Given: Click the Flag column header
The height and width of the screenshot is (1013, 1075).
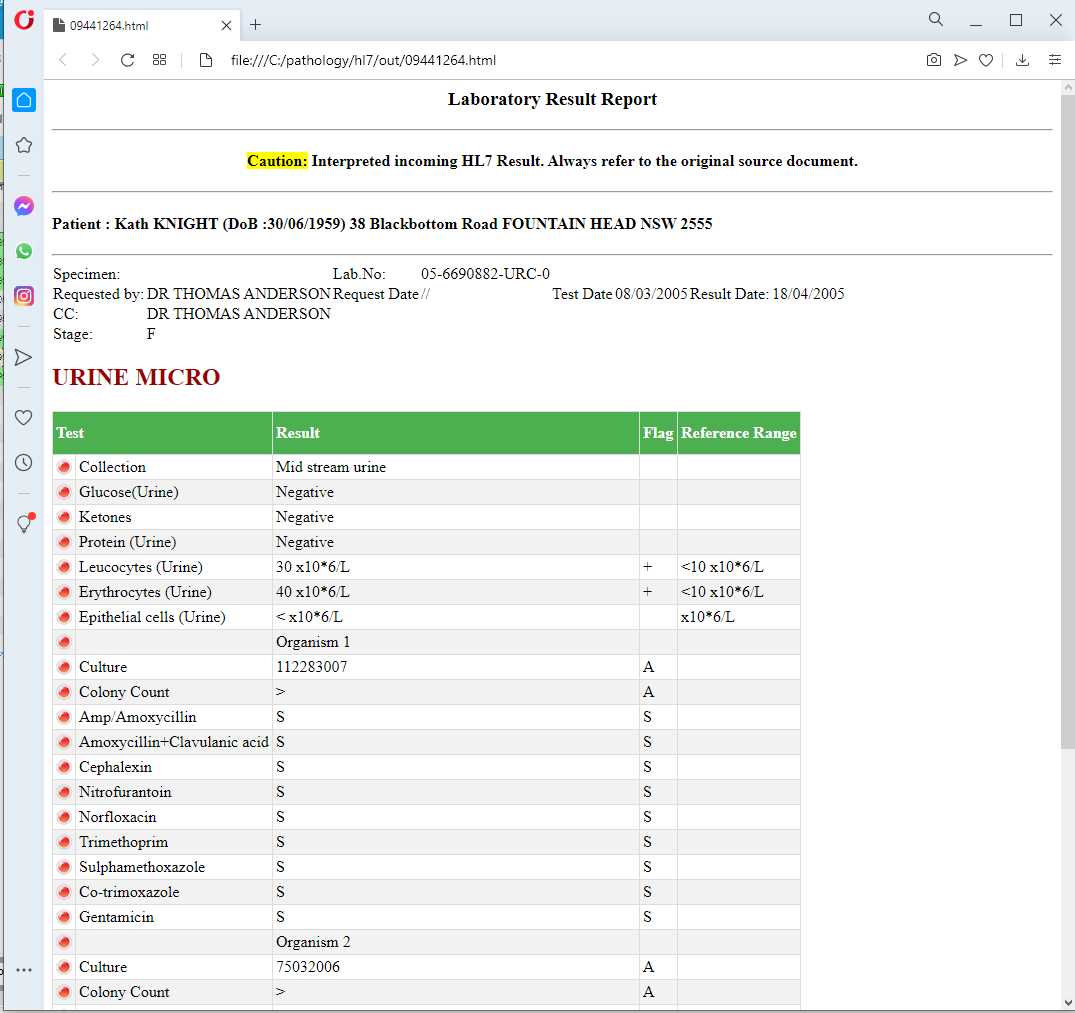Looking at the screenshot, I should [658, 432].
